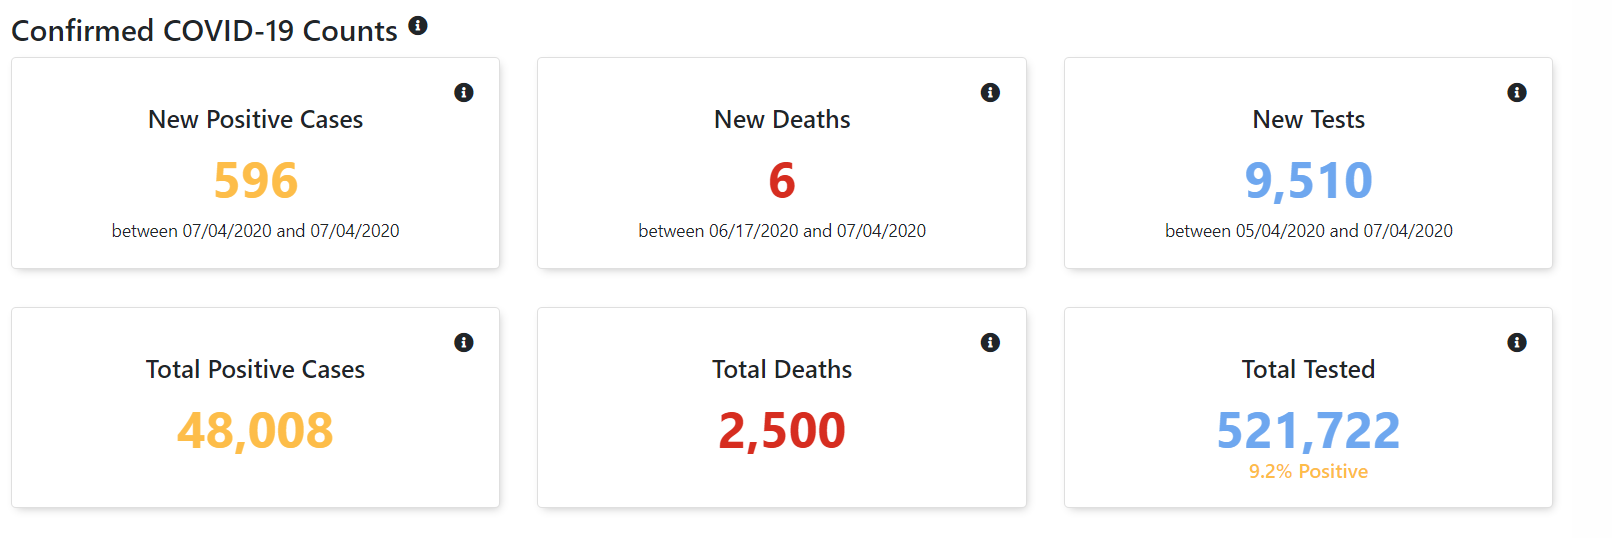This screenshot has width=1612, height=538.
Task: Open info icon on New Tests card
Action: pos(1517,92)
